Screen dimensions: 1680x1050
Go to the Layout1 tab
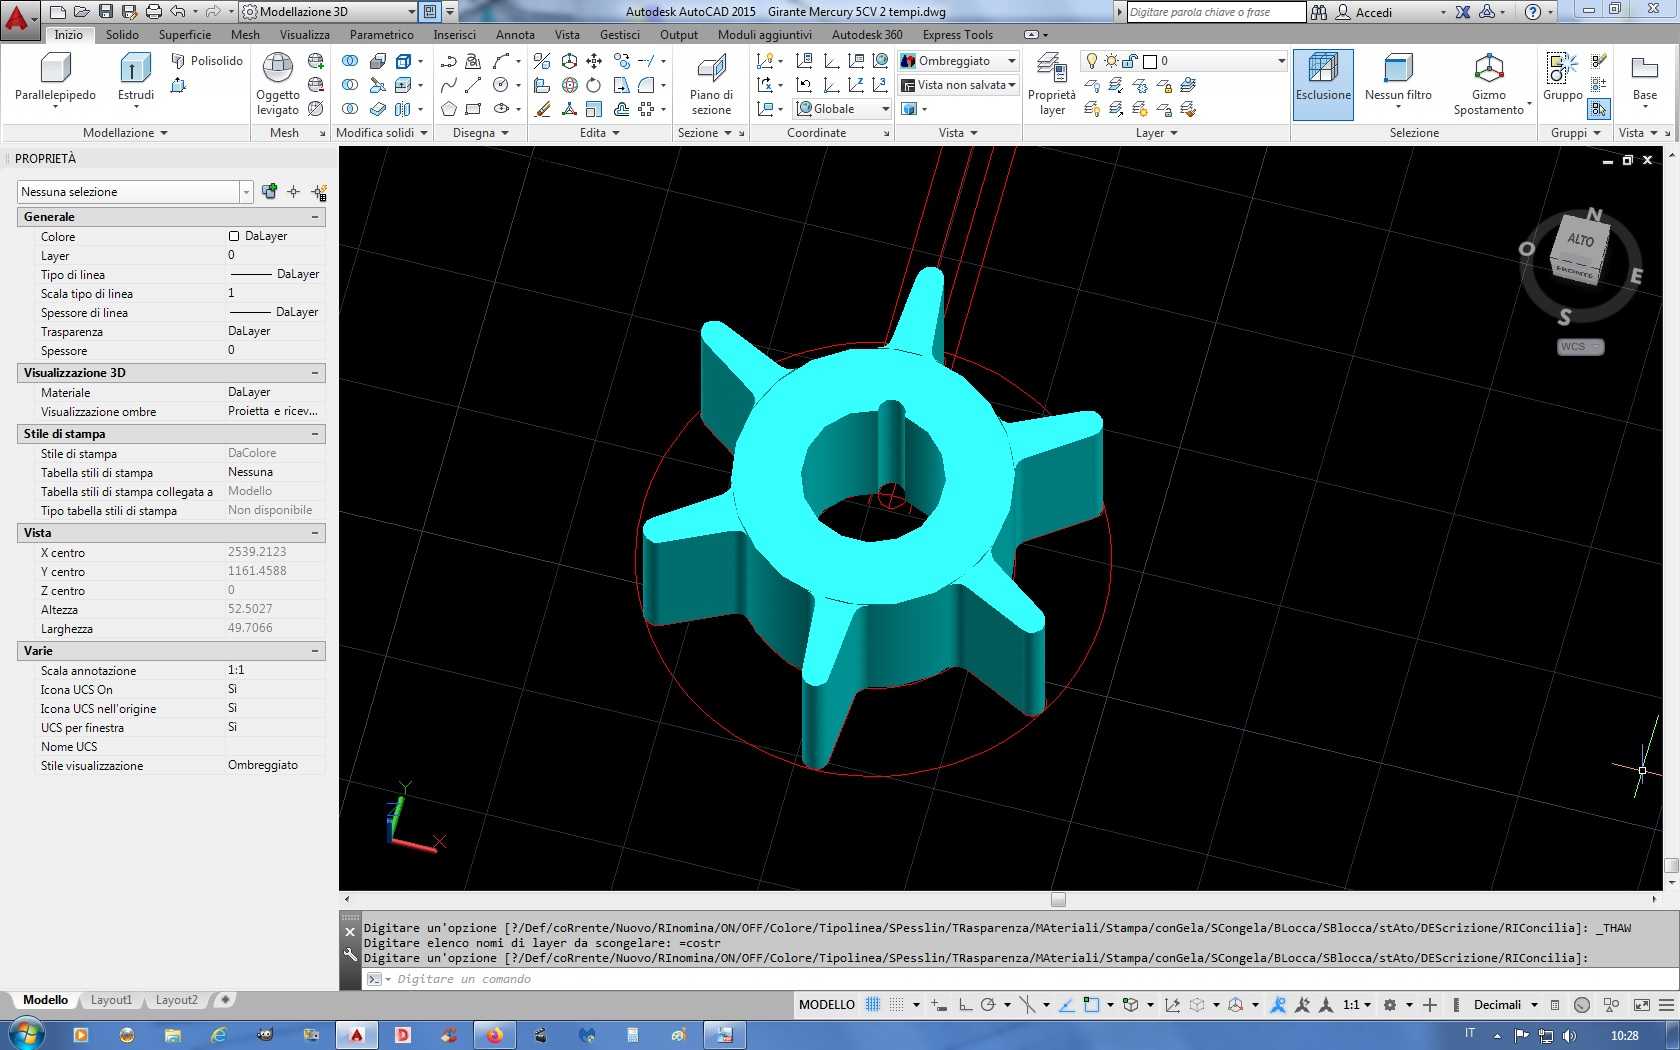coord(111,1000)
